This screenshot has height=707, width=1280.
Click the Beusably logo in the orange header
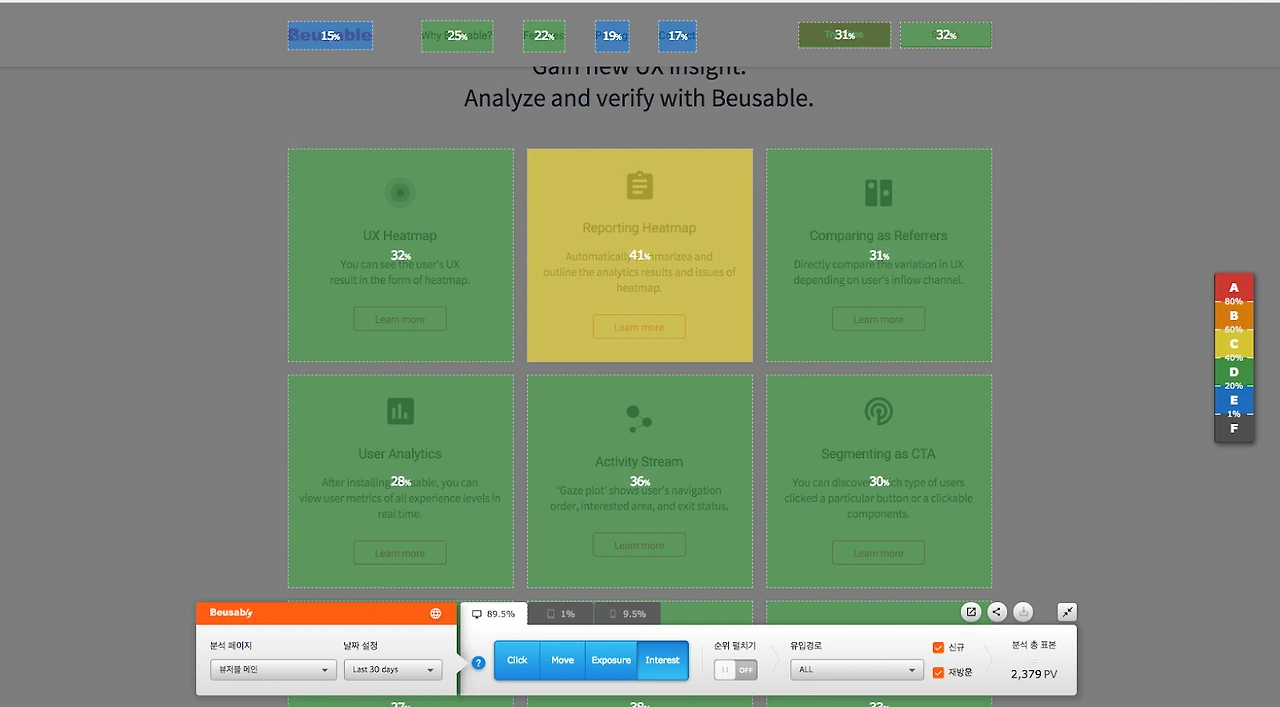(x=231, y=613)
